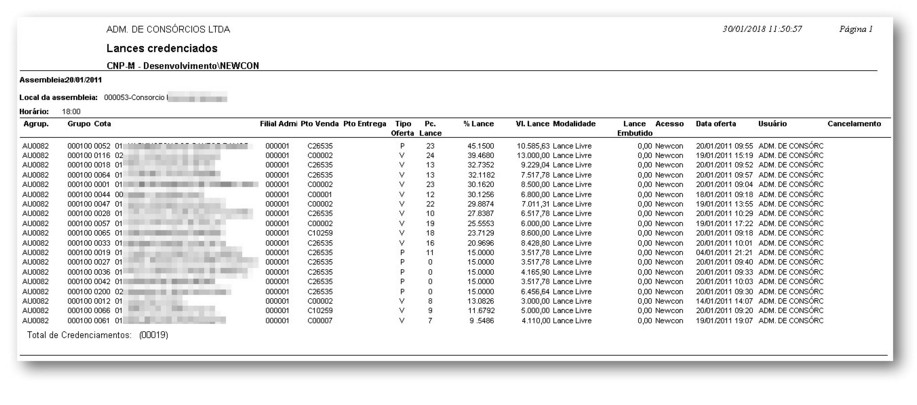This screenshot has width=917, height=405.
Task: Click the percentage value '20.9696'
Action: (x=481, y=243)
